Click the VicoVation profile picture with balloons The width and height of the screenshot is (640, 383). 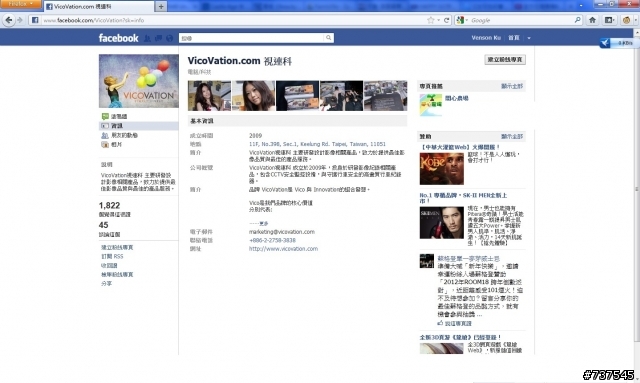(139, 81)
